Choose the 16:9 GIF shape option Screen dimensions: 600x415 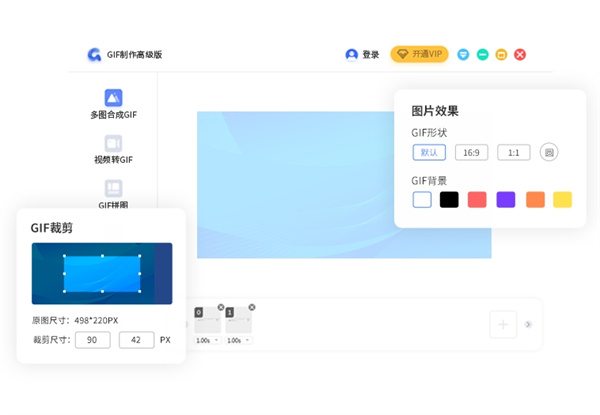[471, 153]
